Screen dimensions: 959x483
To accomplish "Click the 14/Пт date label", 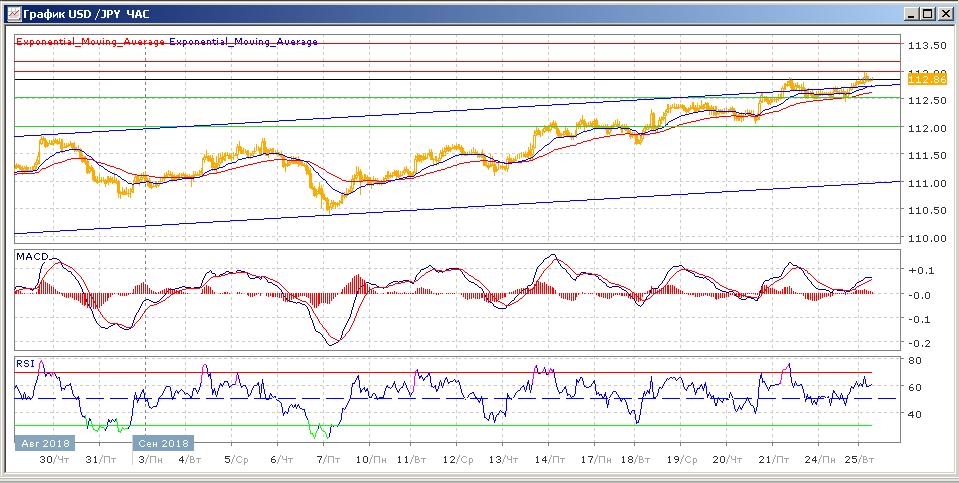I will coord(549,459).
